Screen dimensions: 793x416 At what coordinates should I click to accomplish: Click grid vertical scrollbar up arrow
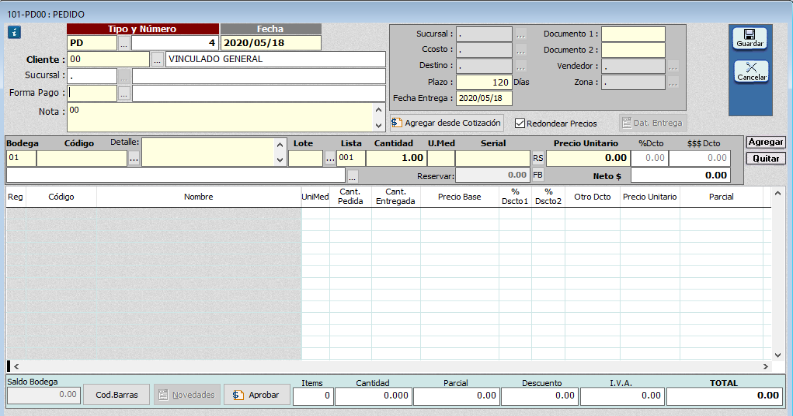pyautogui.click(x=777, y=193)
